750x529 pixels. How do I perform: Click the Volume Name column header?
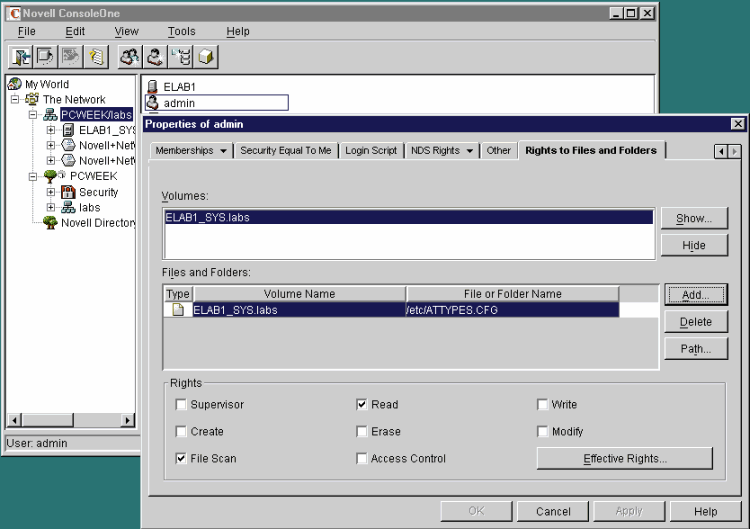pos(299,294)
